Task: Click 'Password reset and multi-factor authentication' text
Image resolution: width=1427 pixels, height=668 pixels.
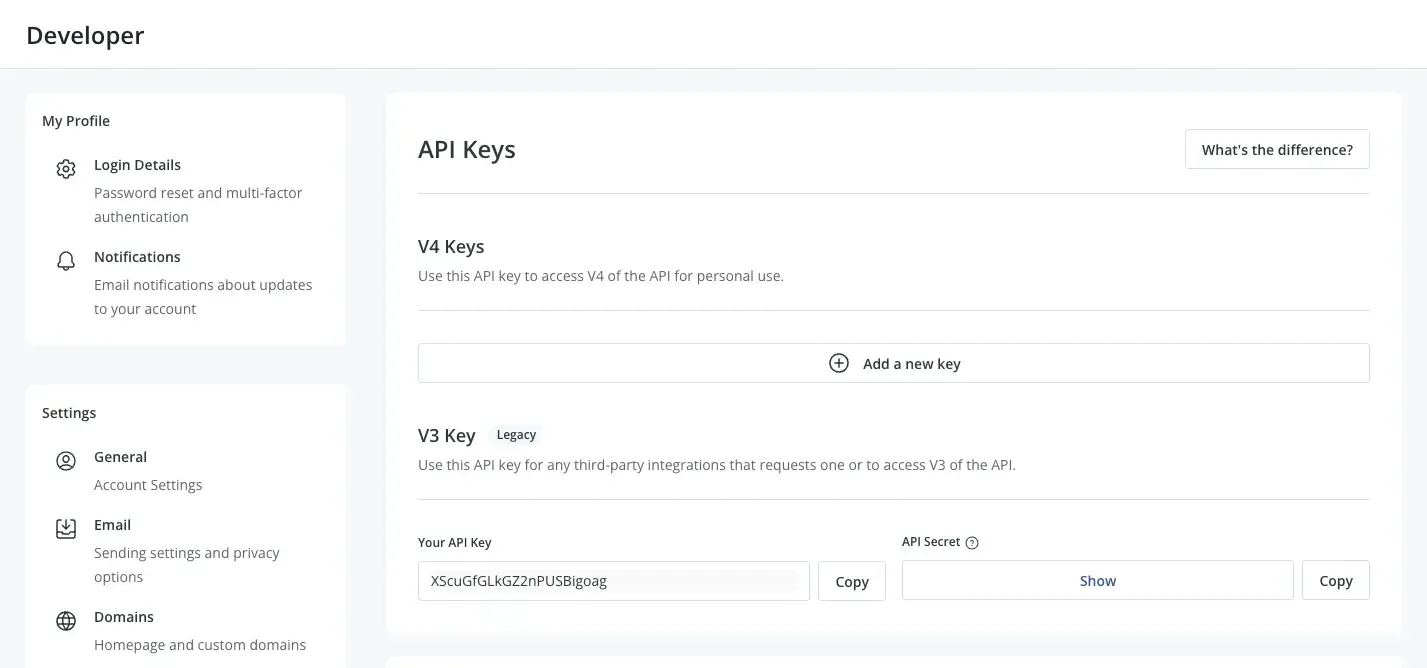Action: click(x=198, y=205)
